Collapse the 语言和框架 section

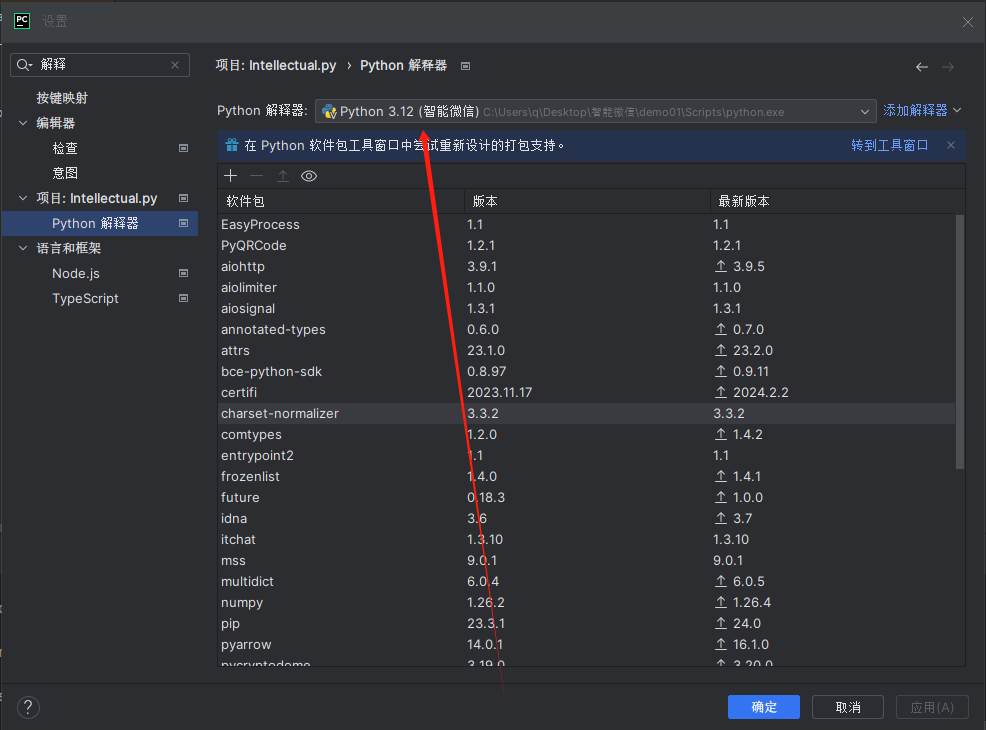click(23, 248)
